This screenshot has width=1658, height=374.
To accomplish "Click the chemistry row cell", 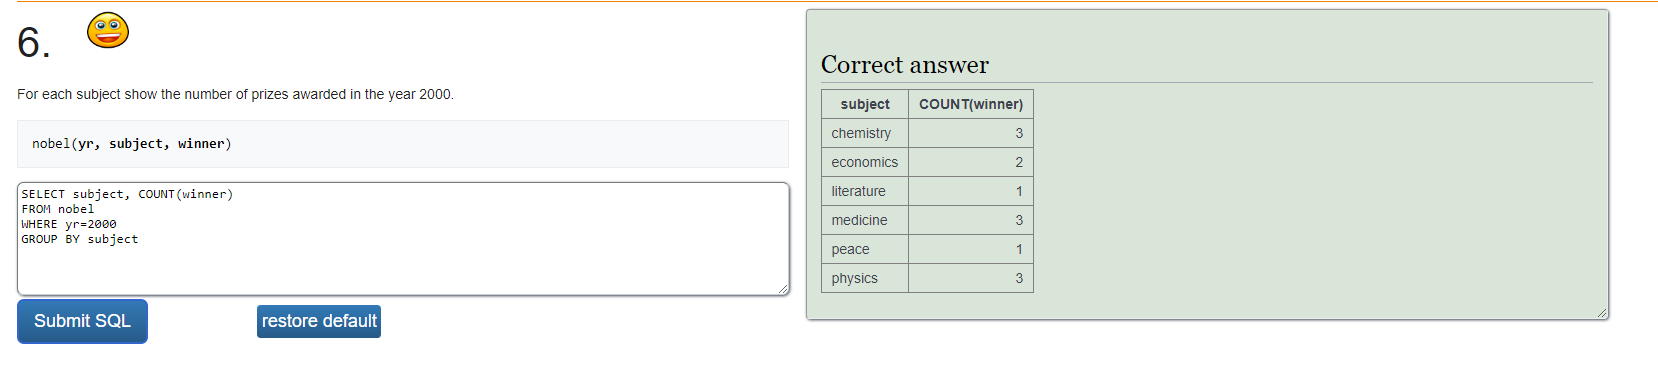I will tap(865, 133).
